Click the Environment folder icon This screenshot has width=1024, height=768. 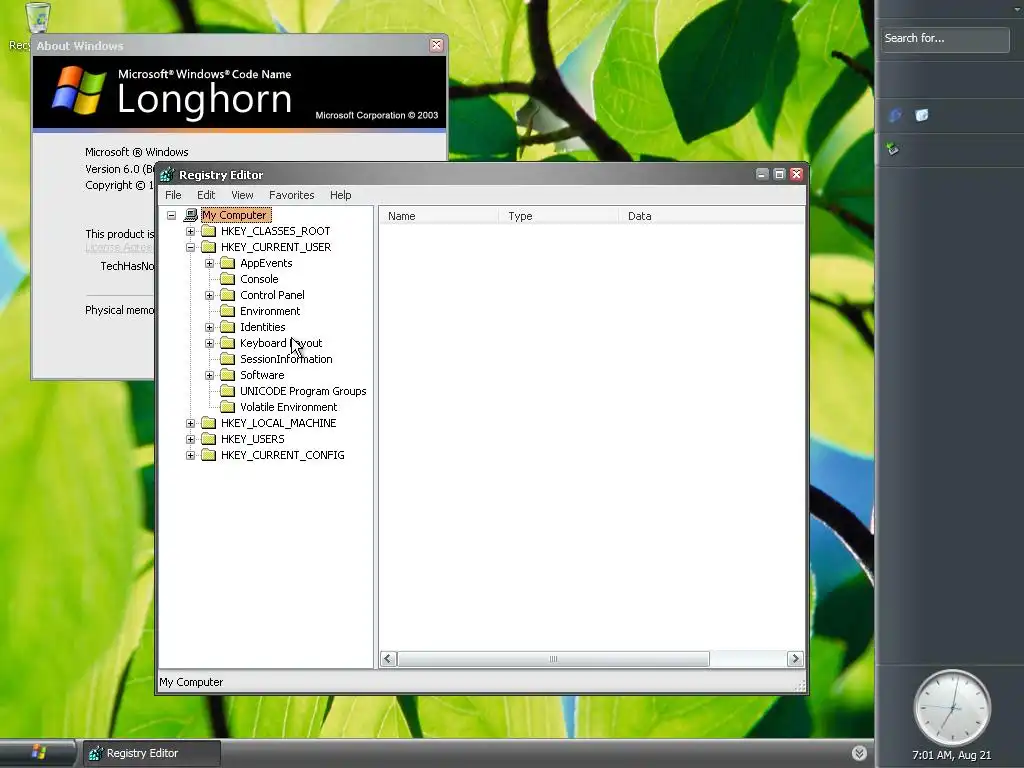pos(227,311)
